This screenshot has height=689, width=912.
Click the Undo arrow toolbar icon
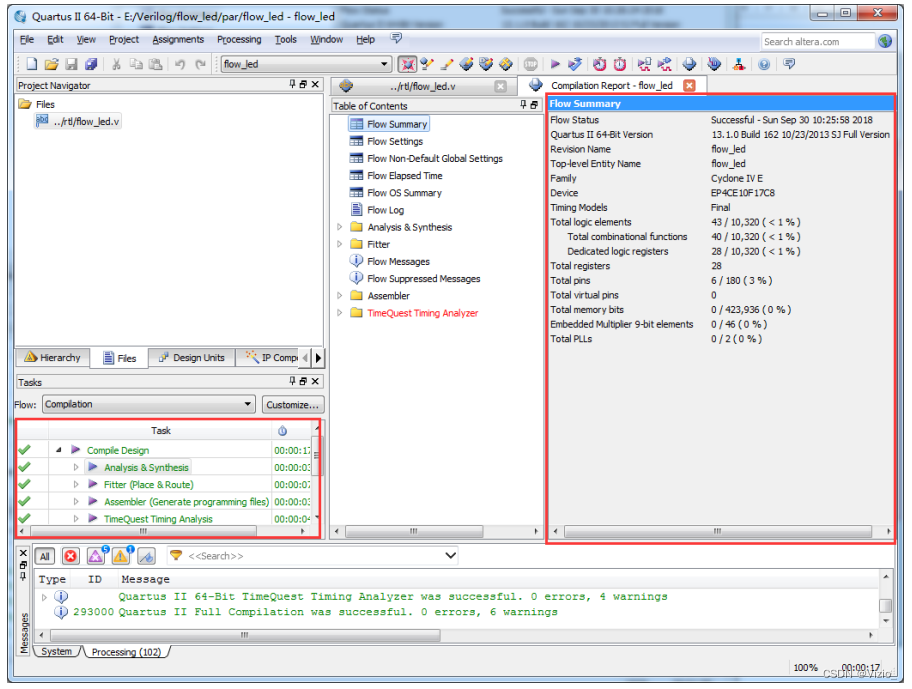point(180,64)
